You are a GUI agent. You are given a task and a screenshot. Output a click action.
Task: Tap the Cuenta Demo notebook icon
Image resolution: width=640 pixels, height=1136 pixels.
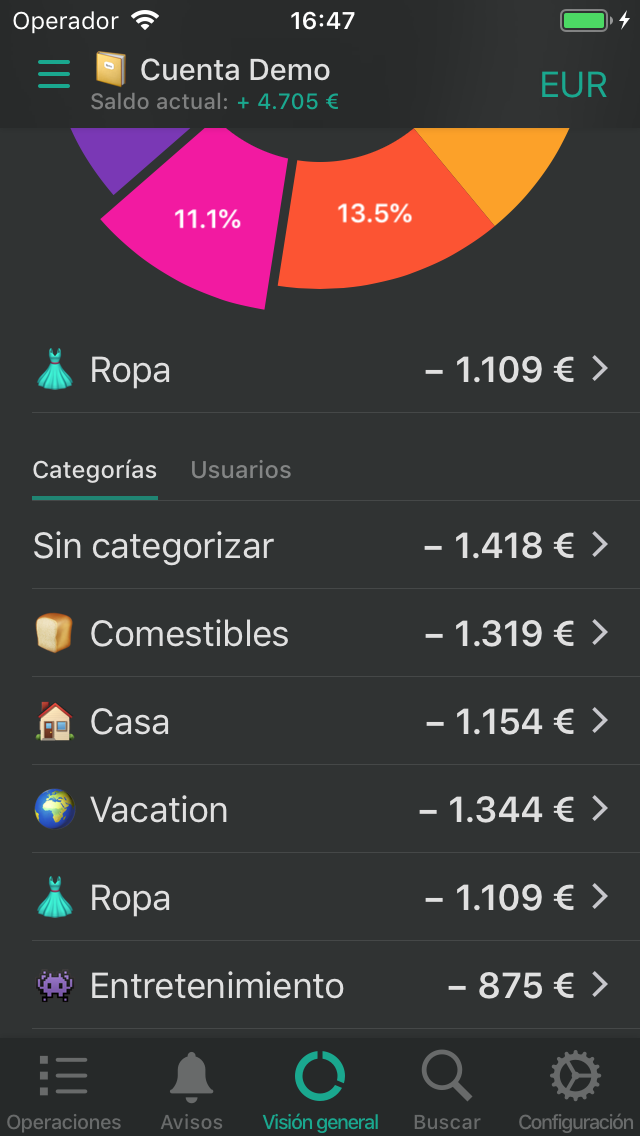point(111,69)
